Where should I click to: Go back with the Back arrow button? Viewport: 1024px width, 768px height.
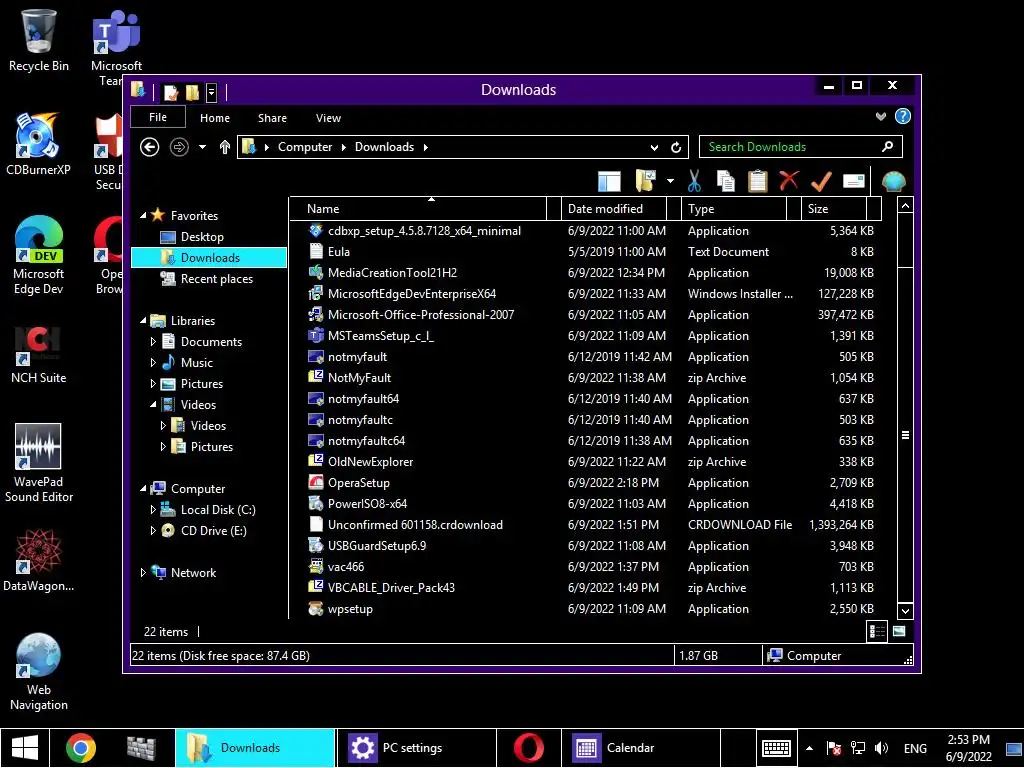[x=150, y=147]
